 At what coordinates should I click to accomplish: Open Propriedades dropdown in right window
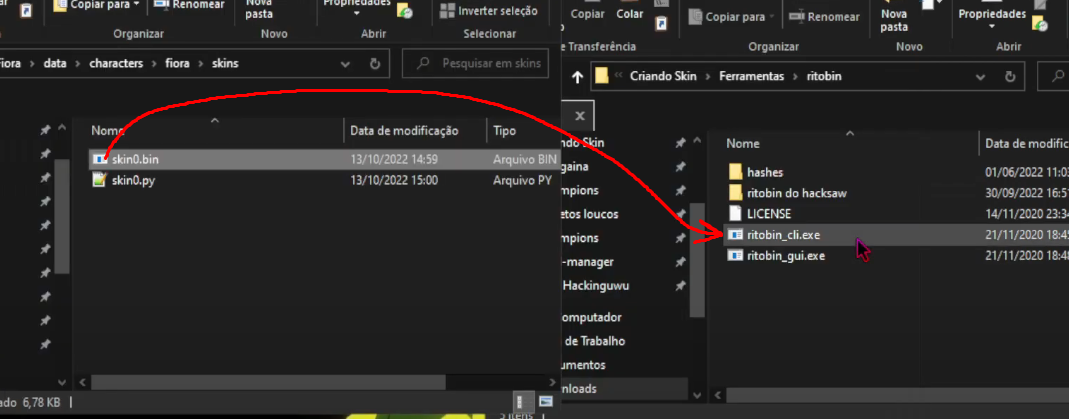pyautogui.click(x=992, y=19)
